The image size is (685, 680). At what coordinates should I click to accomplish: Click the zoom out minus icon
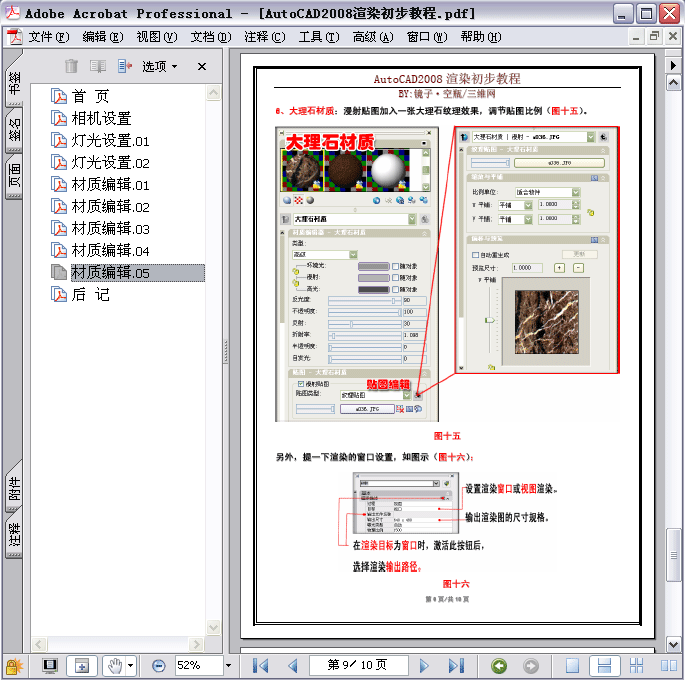tap(158, 666)
